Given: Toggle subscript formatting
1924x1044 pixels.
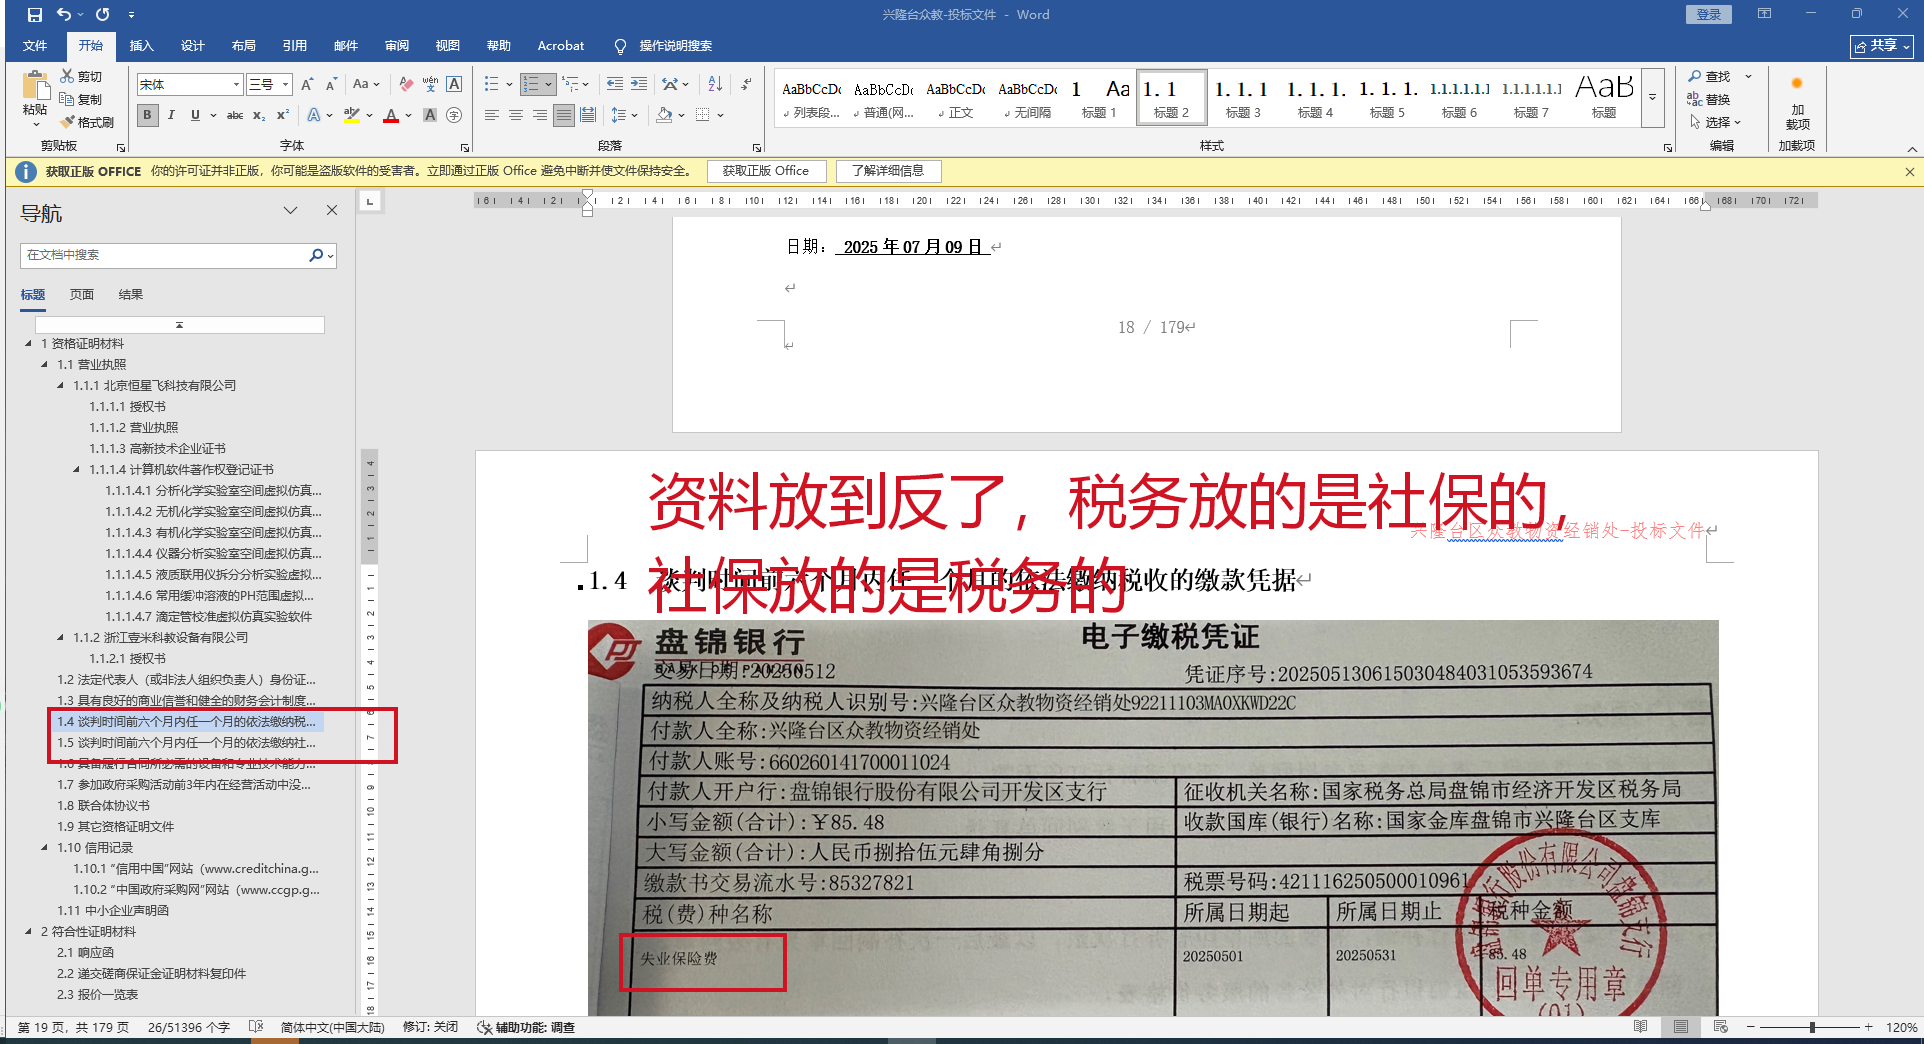Looking at the screenshot, I should tap(259, 115).
